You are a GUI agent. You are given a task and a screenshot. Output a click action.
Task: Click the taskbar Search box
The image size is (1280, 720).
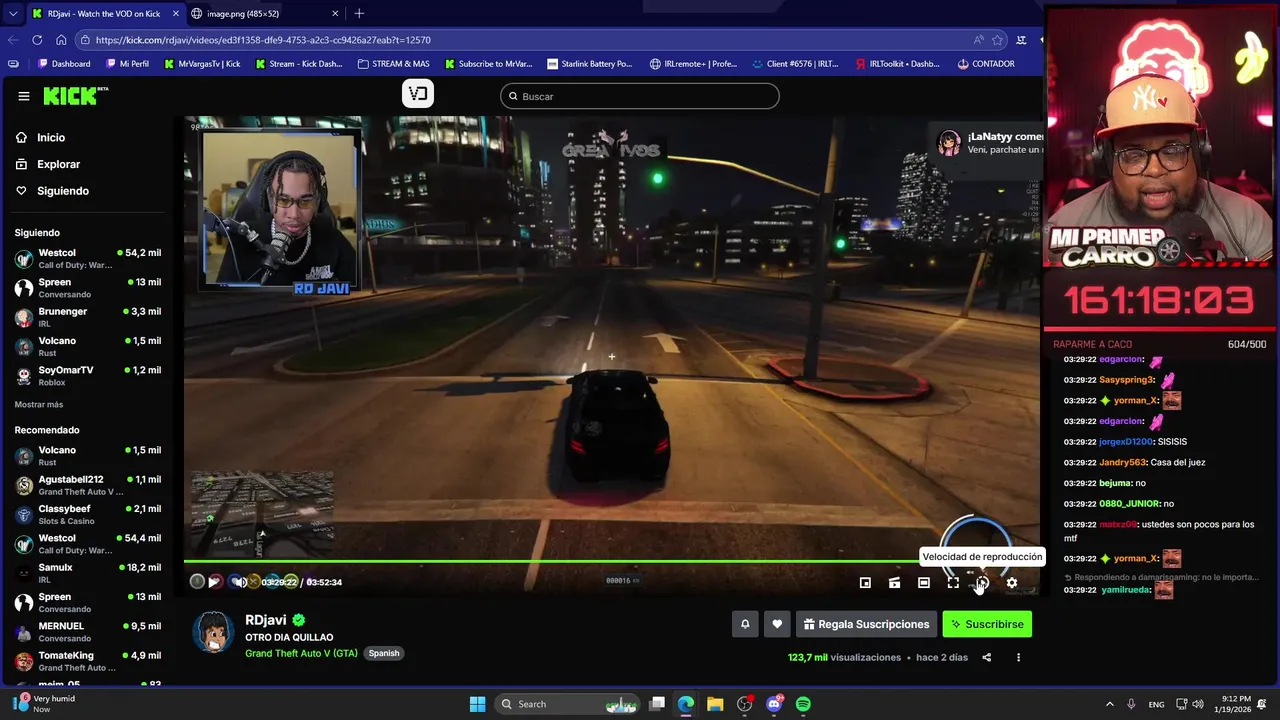coord(569,704)
